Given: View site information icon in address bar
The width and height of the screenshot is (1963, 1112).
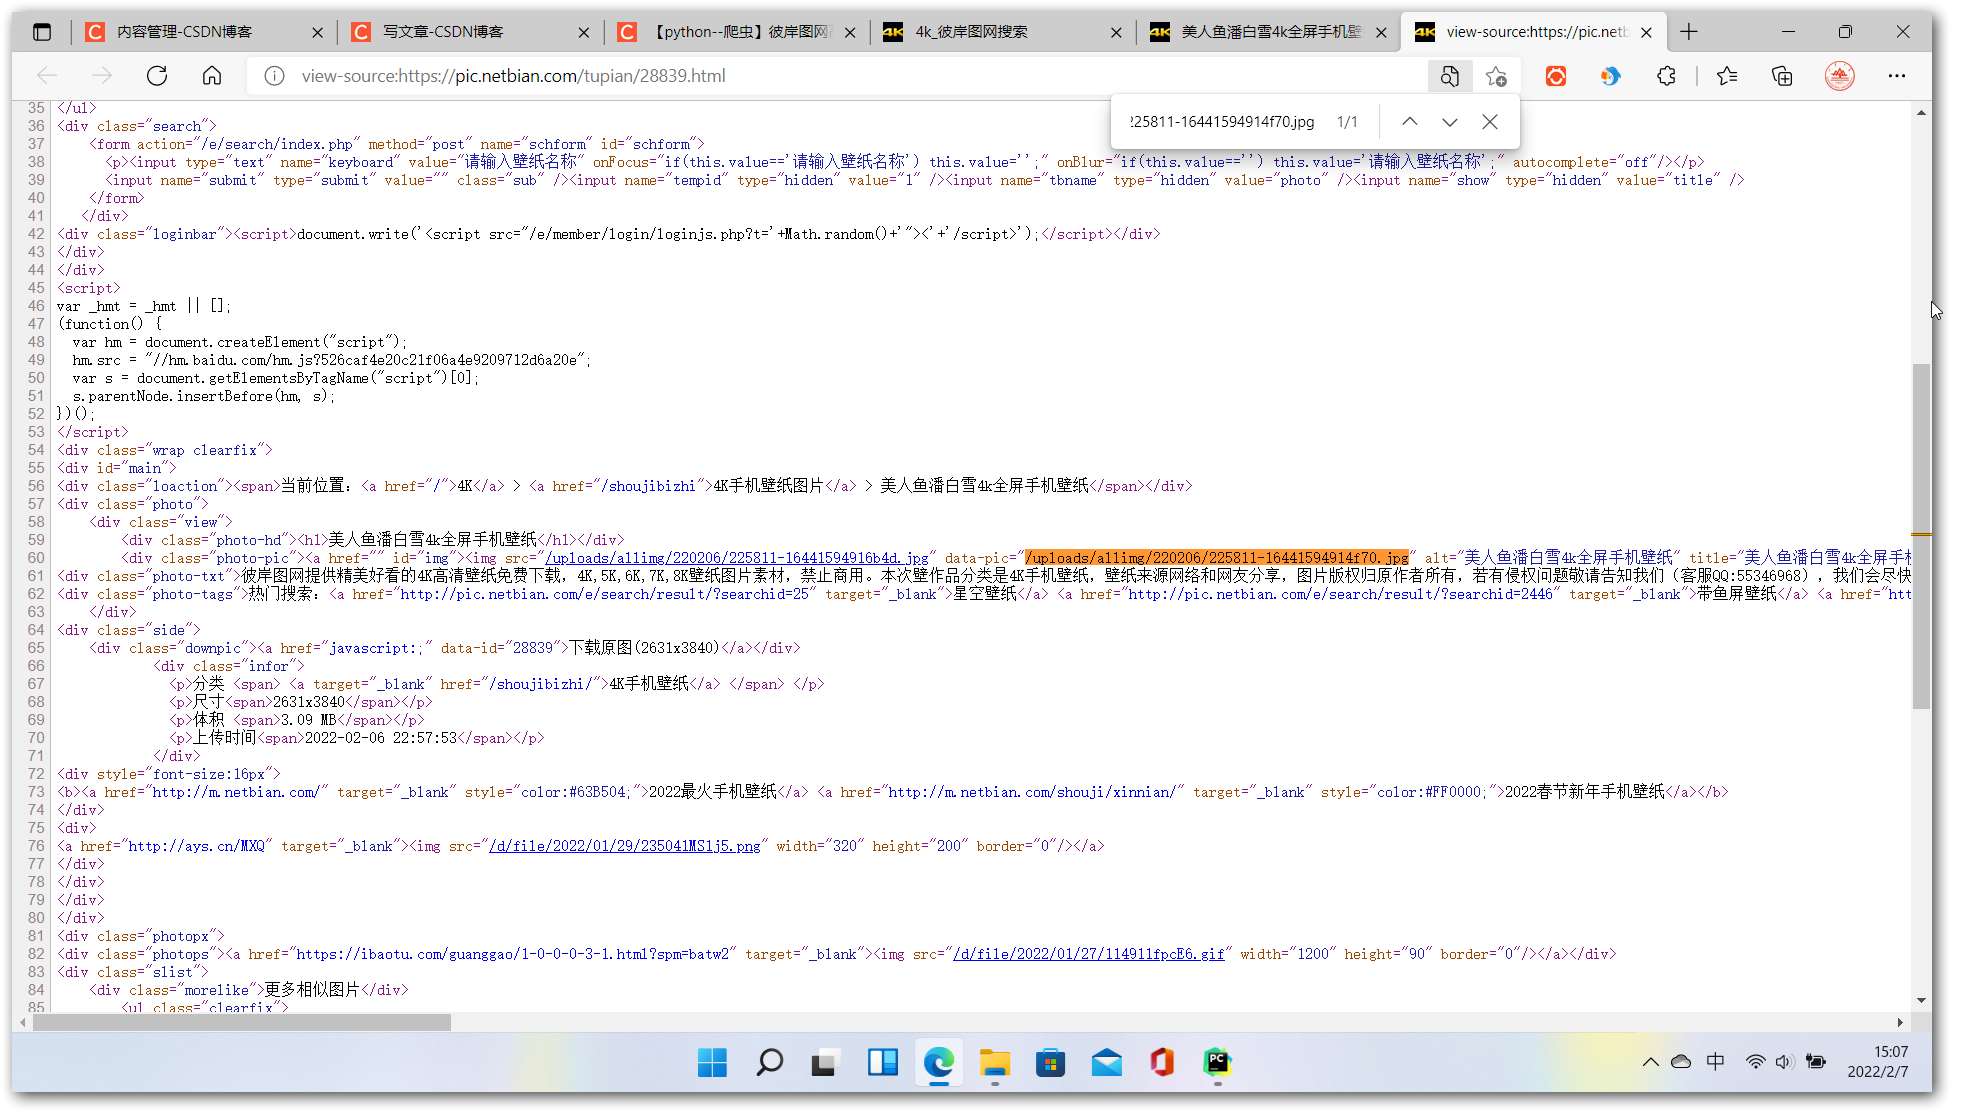Looking at the screenshot, I should 274,76.
